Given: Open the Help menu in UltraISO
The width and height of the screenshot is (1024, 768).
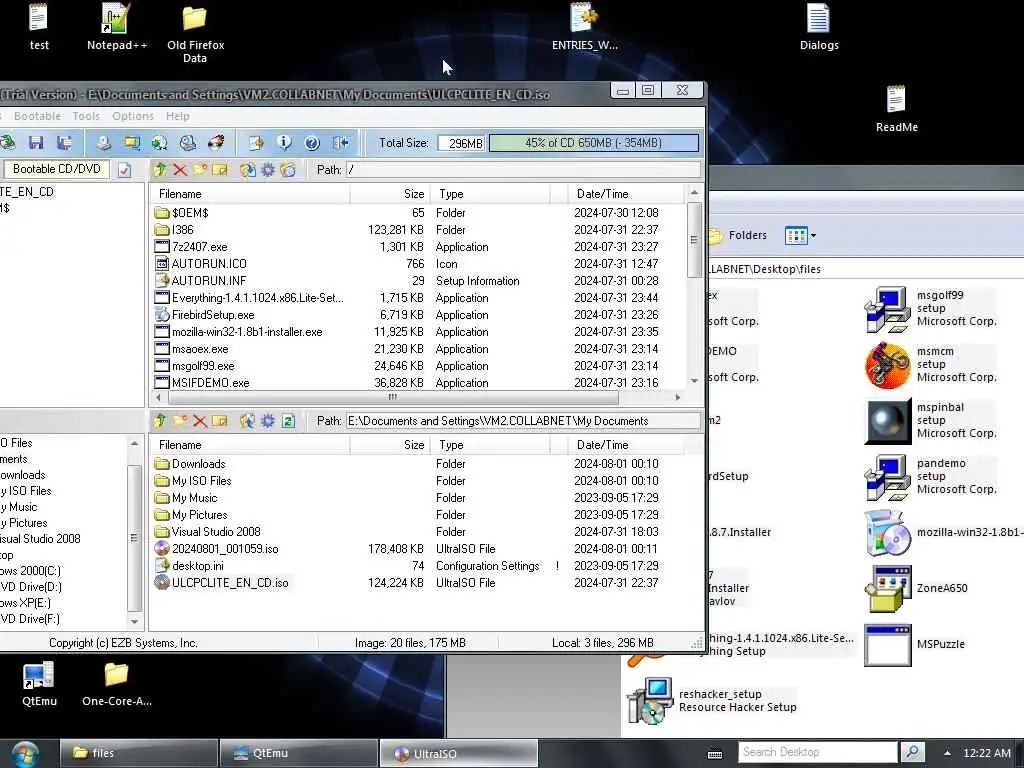Looking at the screenshot, I should [x=178, y=116].
